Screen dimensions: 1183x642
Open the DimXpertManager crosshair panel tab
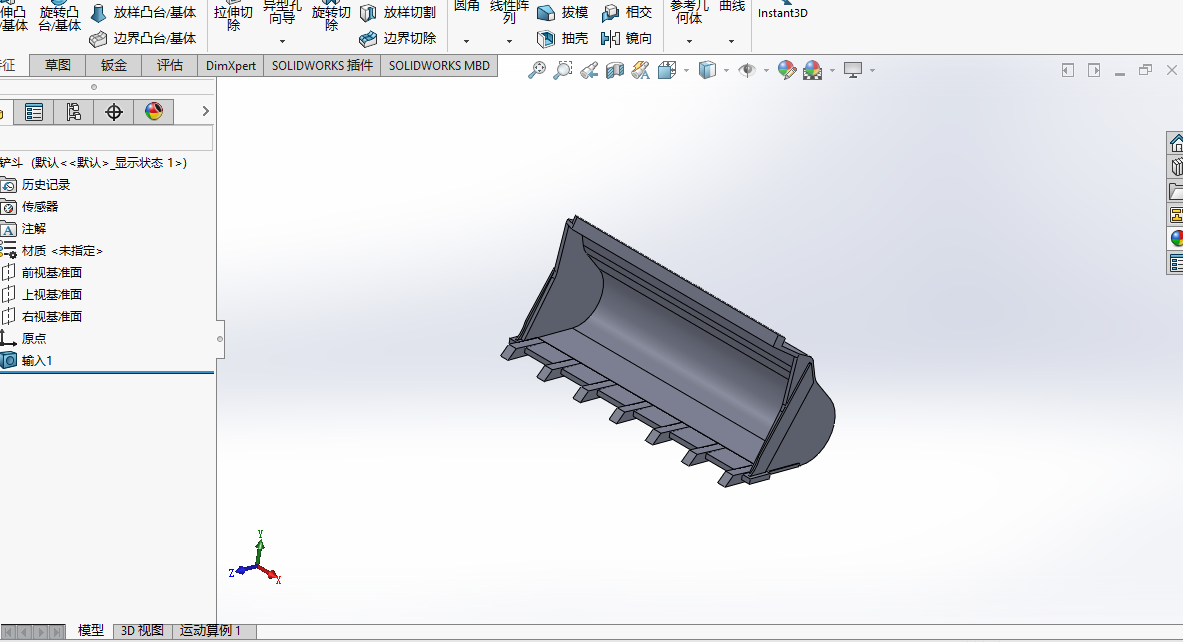coord(114,112)
